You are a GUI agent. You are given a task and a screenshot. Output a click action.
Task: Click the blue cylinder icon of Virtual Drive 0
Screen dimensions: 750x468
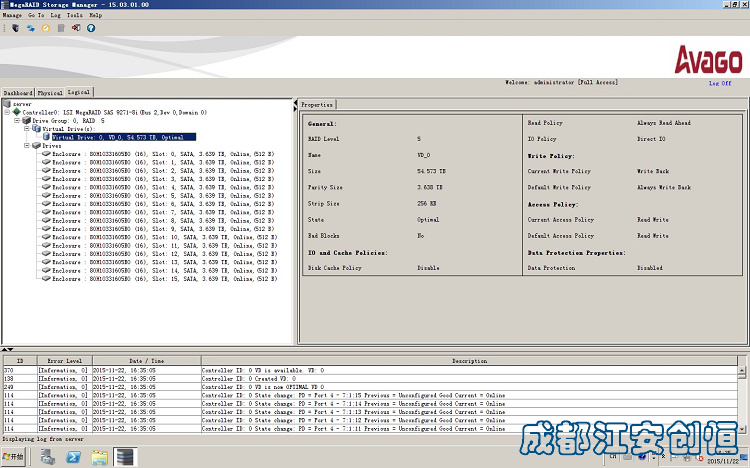pyautogui.click(x=46, y=137)
